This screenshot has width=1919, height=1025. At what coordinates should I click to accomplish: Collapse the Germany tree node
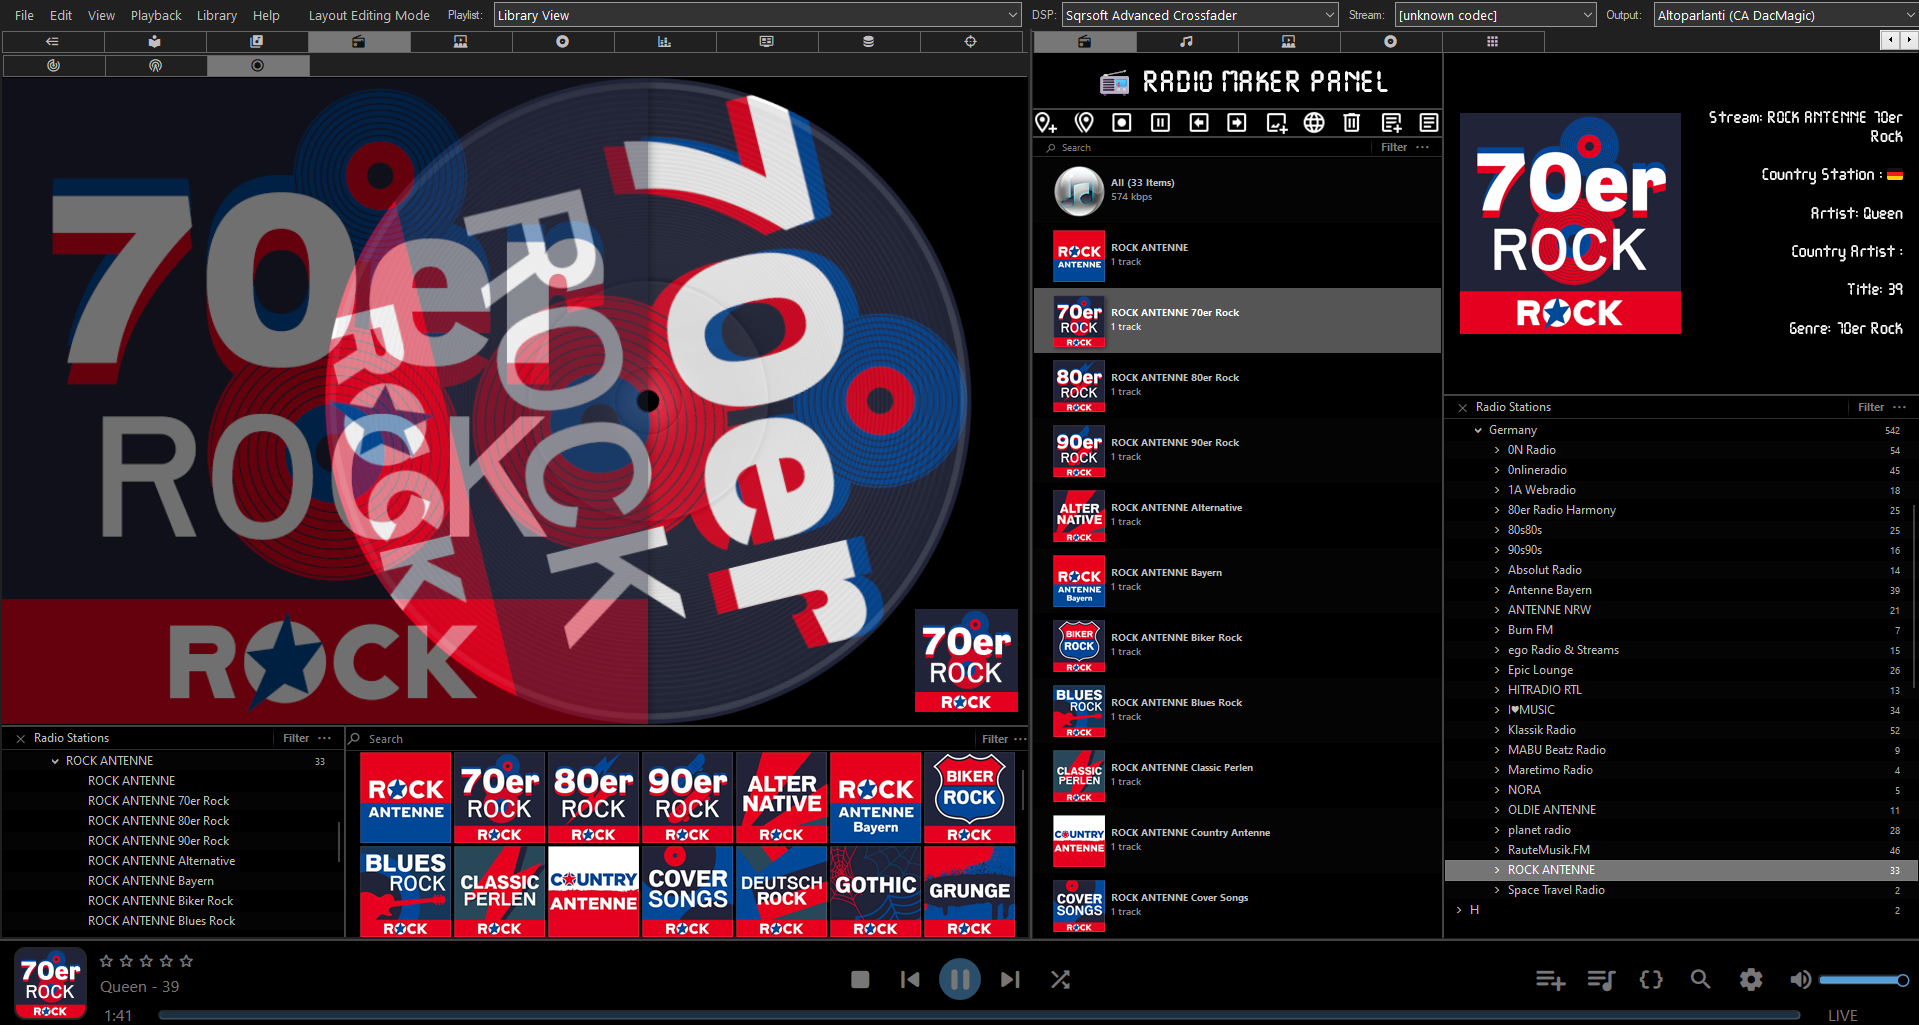1478,430
